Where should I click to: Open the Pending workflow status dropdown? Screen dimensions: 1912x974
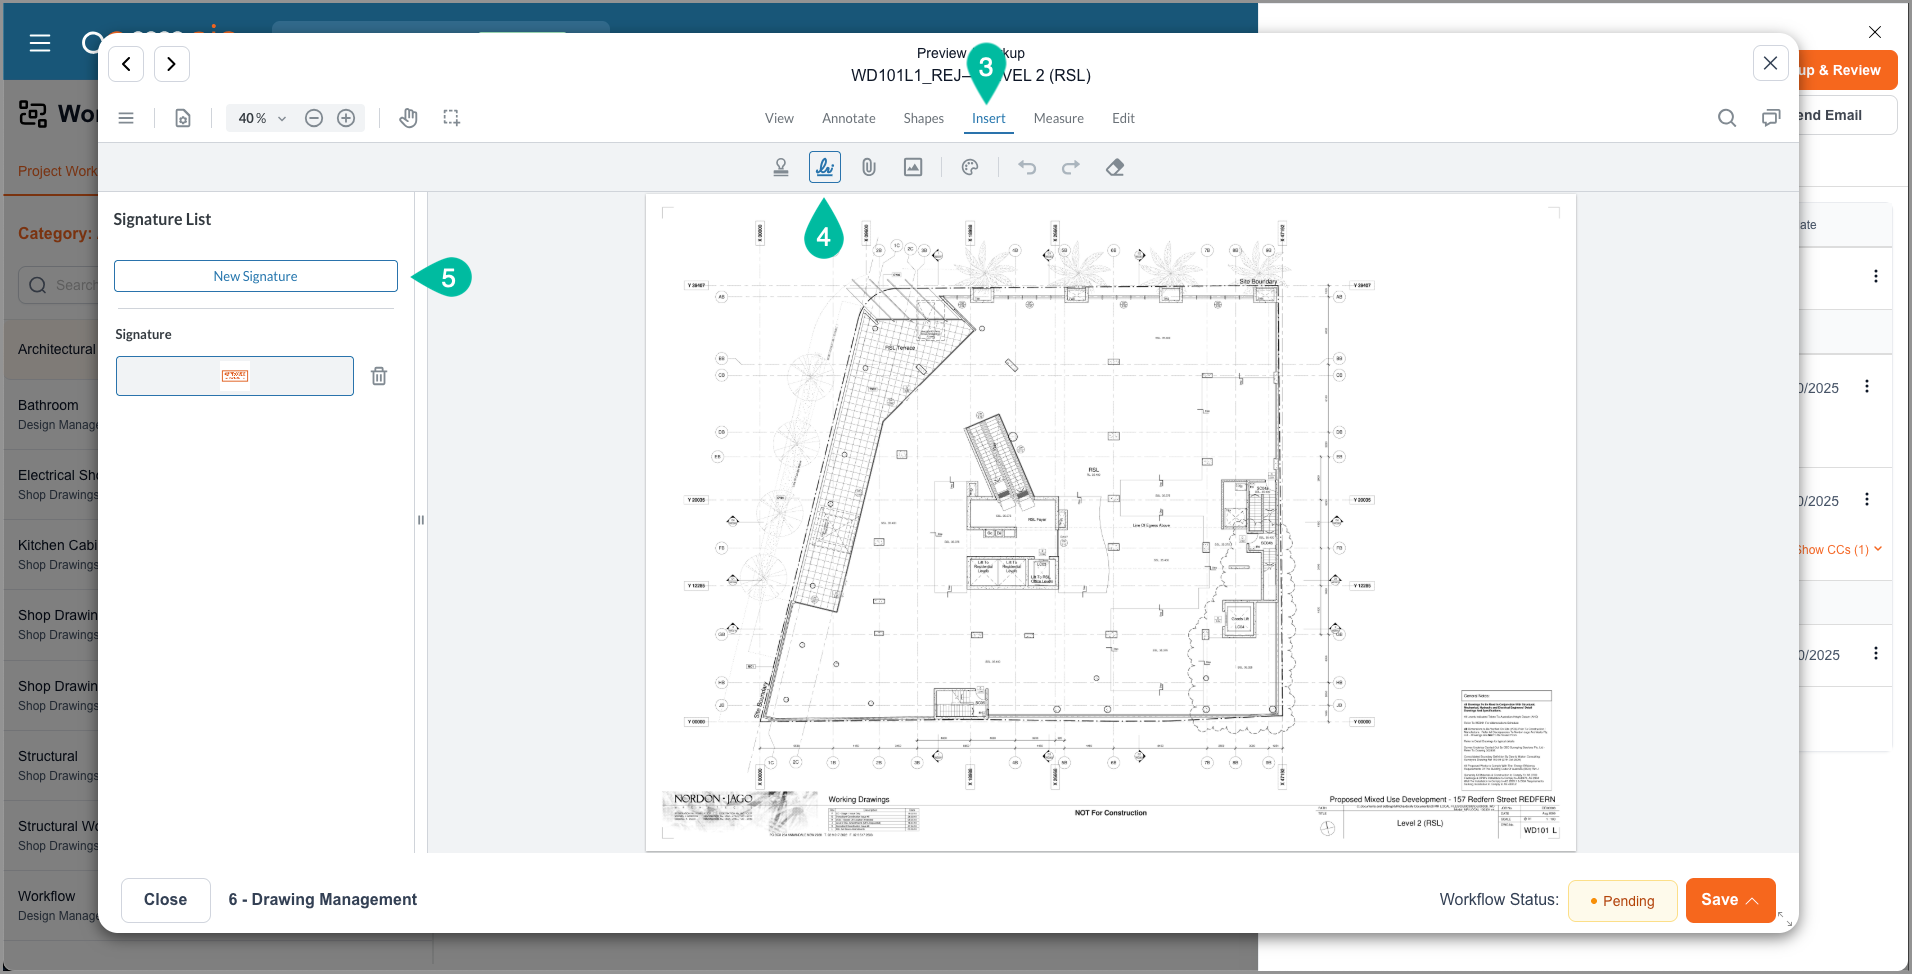pos(1622,901)
